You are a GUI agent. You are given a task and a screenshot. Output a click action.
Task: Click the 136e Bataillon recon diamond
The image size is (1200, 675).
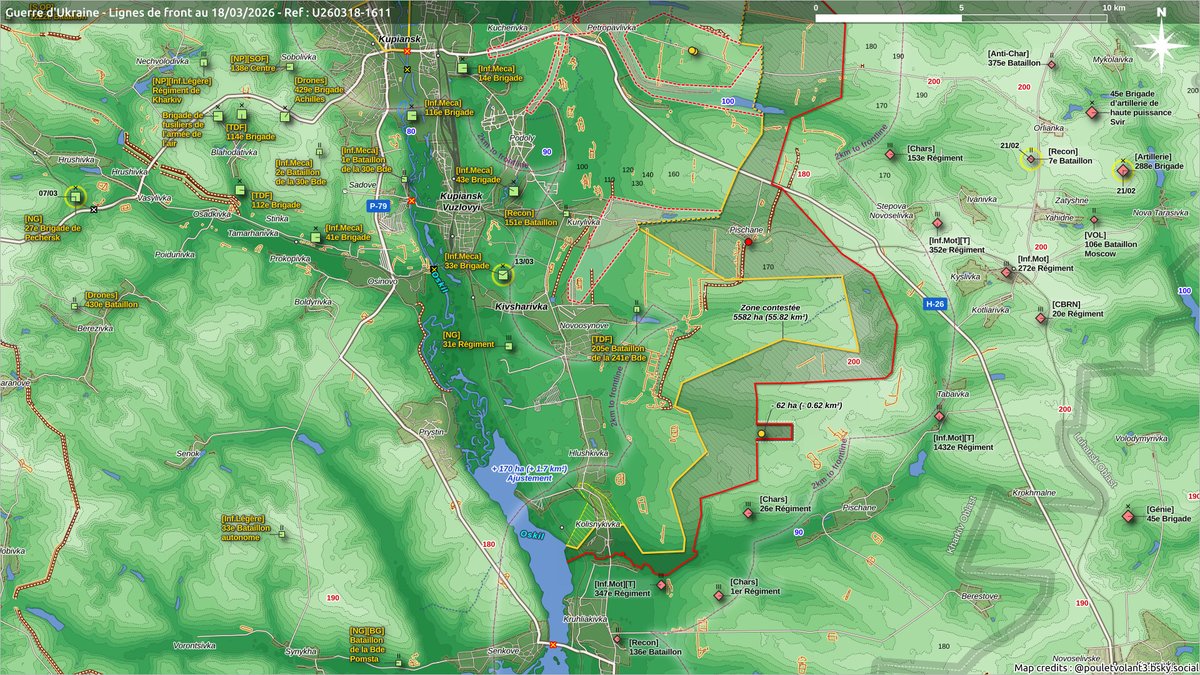point(617,640)
